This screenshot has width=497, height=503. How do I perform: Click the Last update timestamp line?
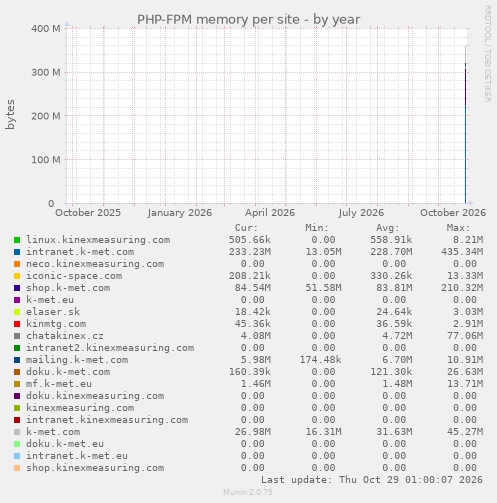[x=372, y=480]
